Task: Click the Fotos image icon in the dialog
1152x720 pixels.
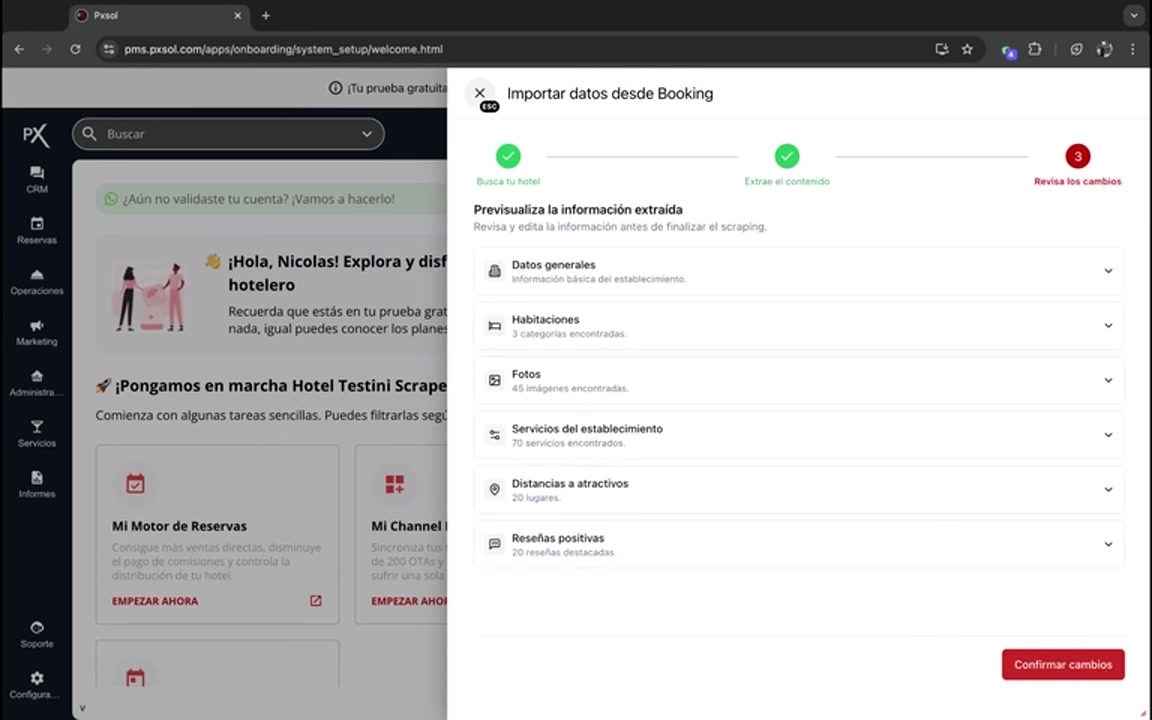Action: [x=494, y=380]
